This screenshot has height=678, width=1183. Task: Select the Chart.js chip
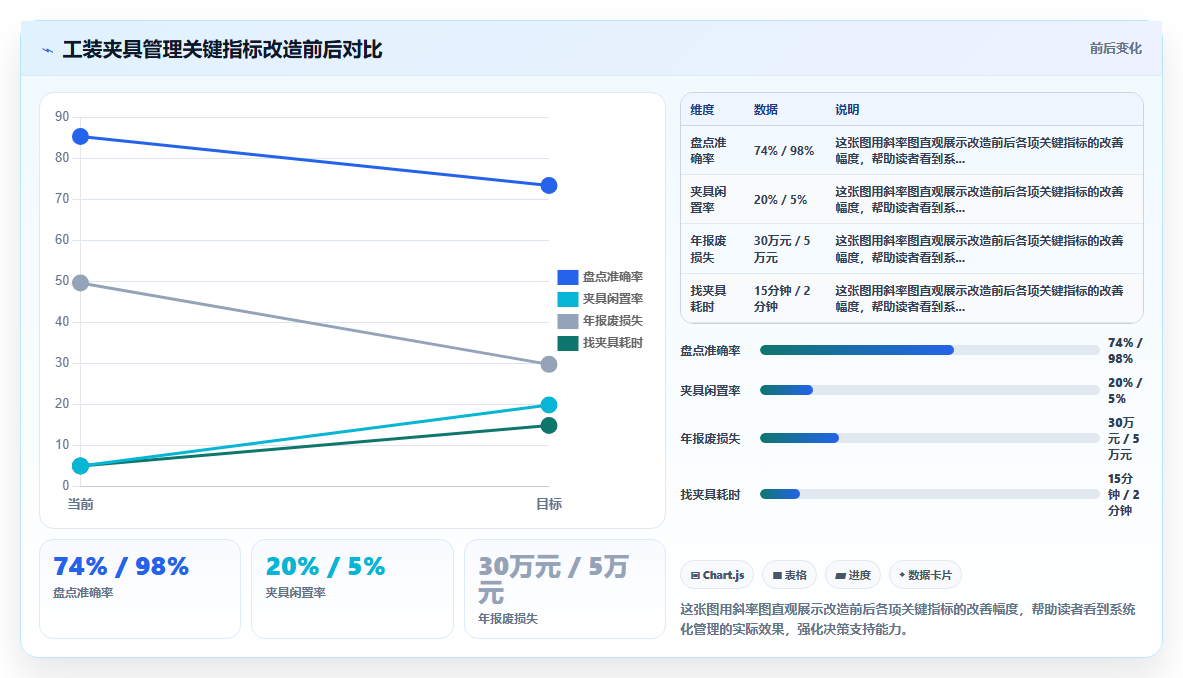pos(717,575)
